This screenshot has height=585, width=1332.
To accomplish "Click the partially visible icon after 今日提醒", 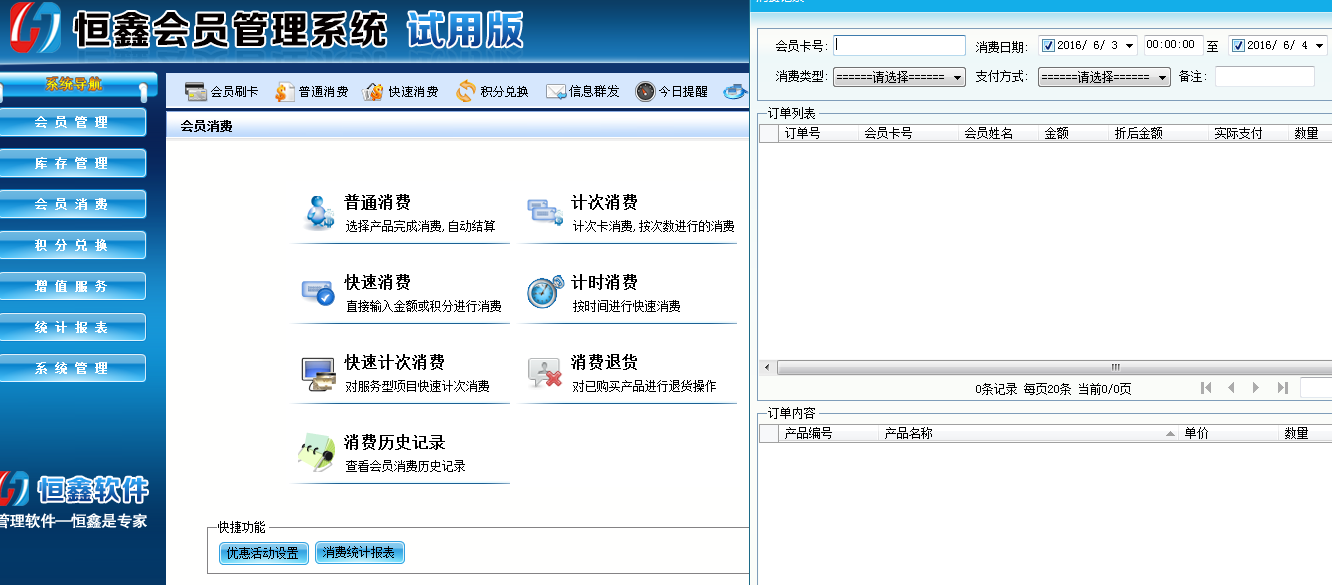I will (735, 92).
